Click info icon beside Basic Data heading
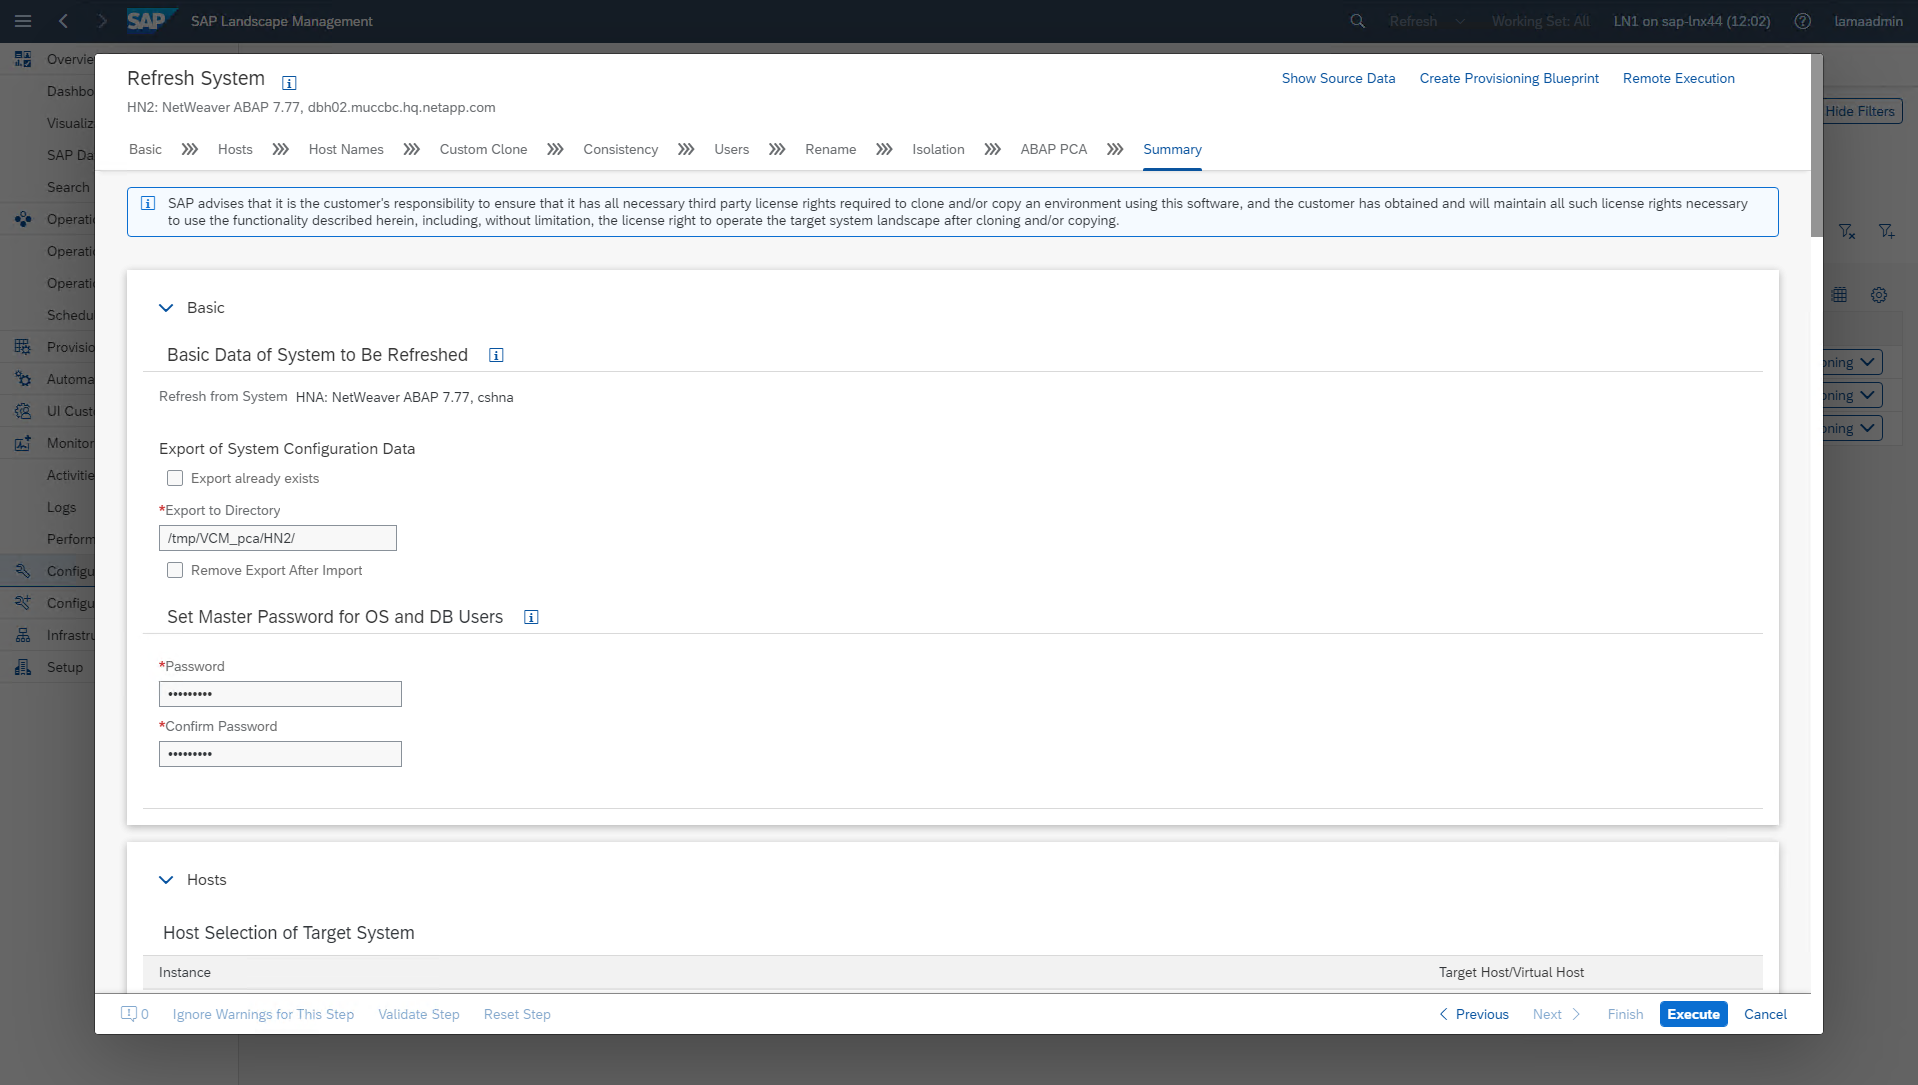Image resolution: width=1918 pixels, height=1085 pixels. [x=496, y=355]
